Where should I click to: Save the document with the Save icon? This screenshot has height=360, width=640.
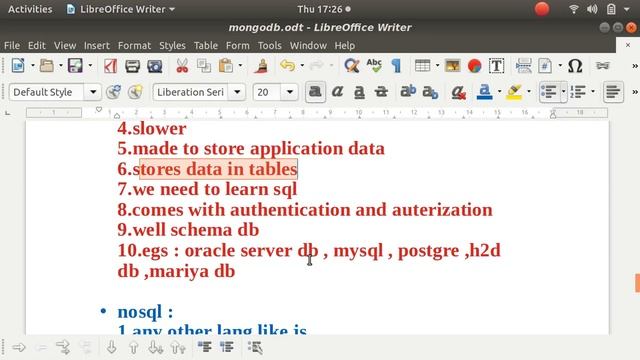click(x=75, y=66)
